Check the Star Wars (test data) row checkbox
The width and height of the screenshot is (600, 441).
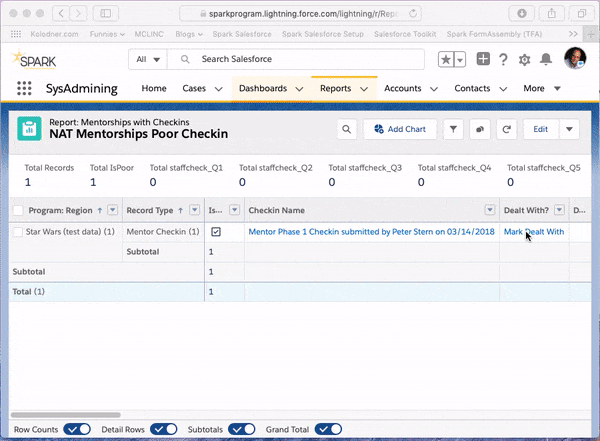pyautogui.click(x=18, y=232)
